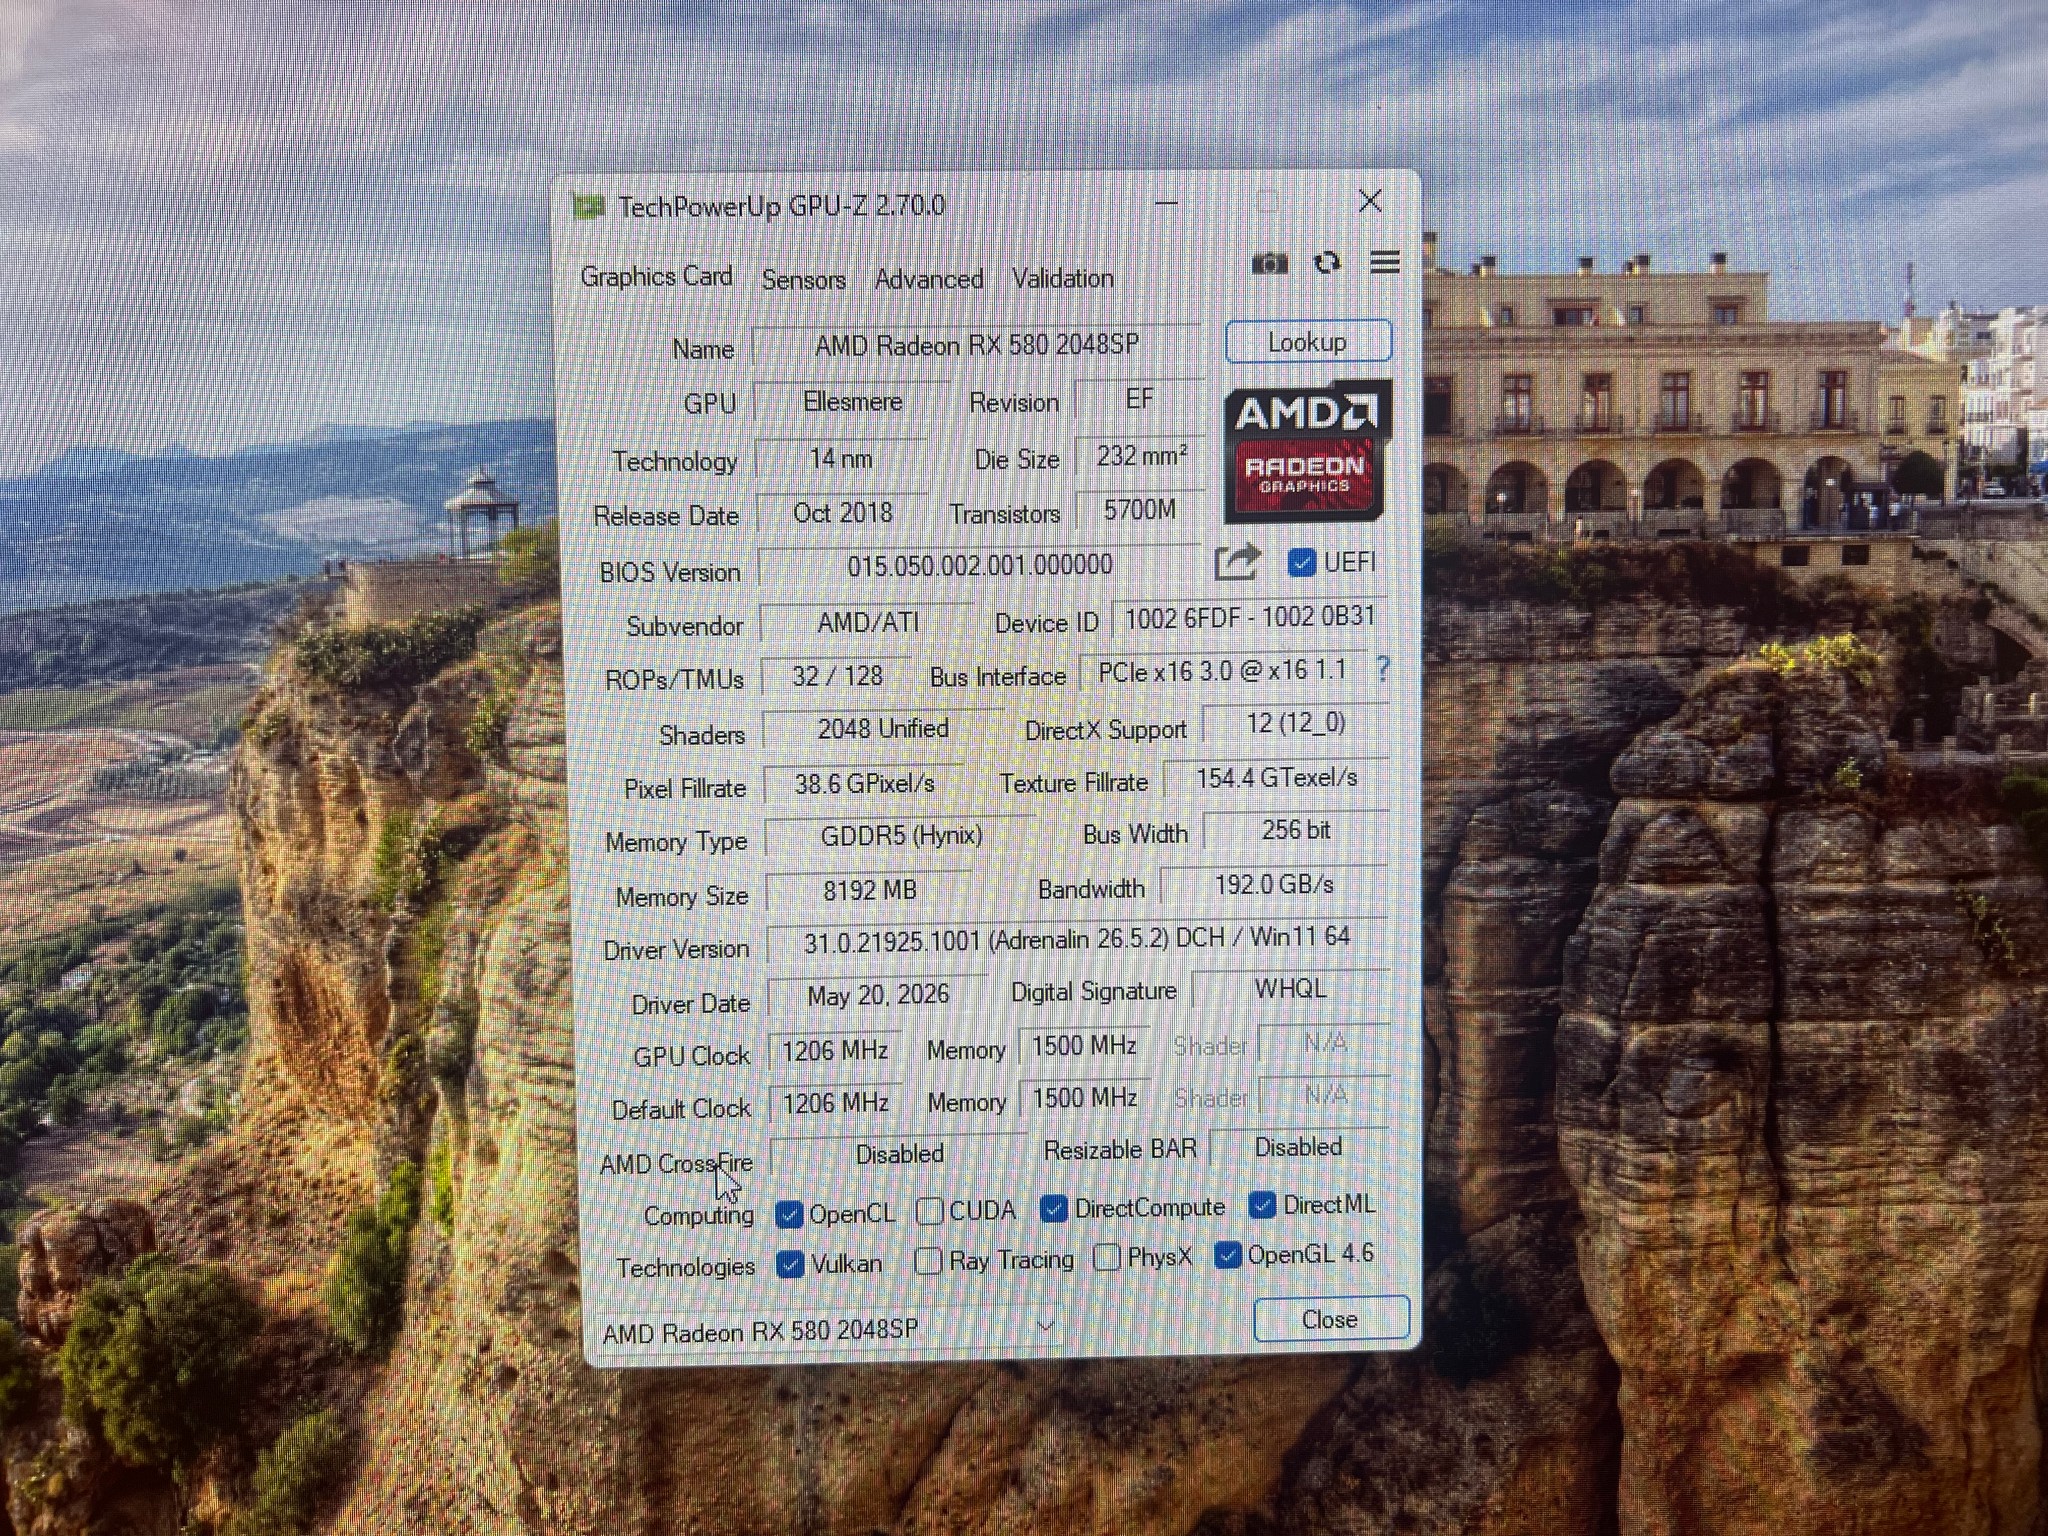Click the ROPs/TMUs value 32 / 128
The width and height of the screenshot is (2048, 1536).
tap(837, 676)
